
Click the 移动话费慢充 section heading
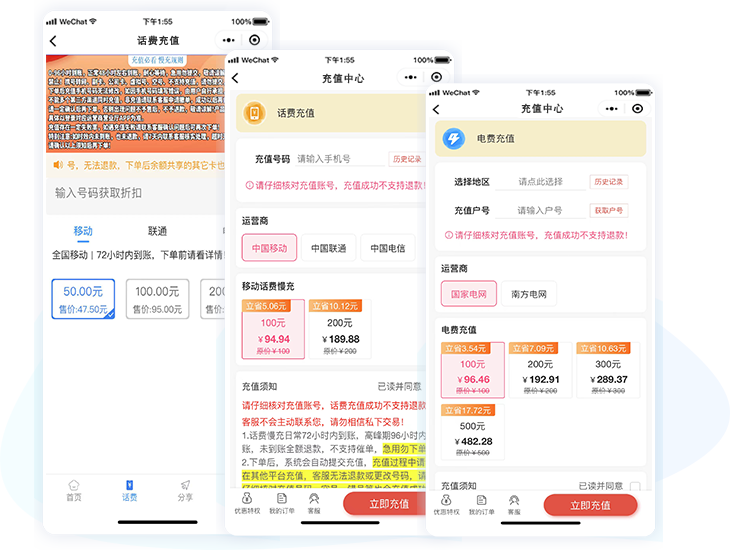click(x=268, y=286)
